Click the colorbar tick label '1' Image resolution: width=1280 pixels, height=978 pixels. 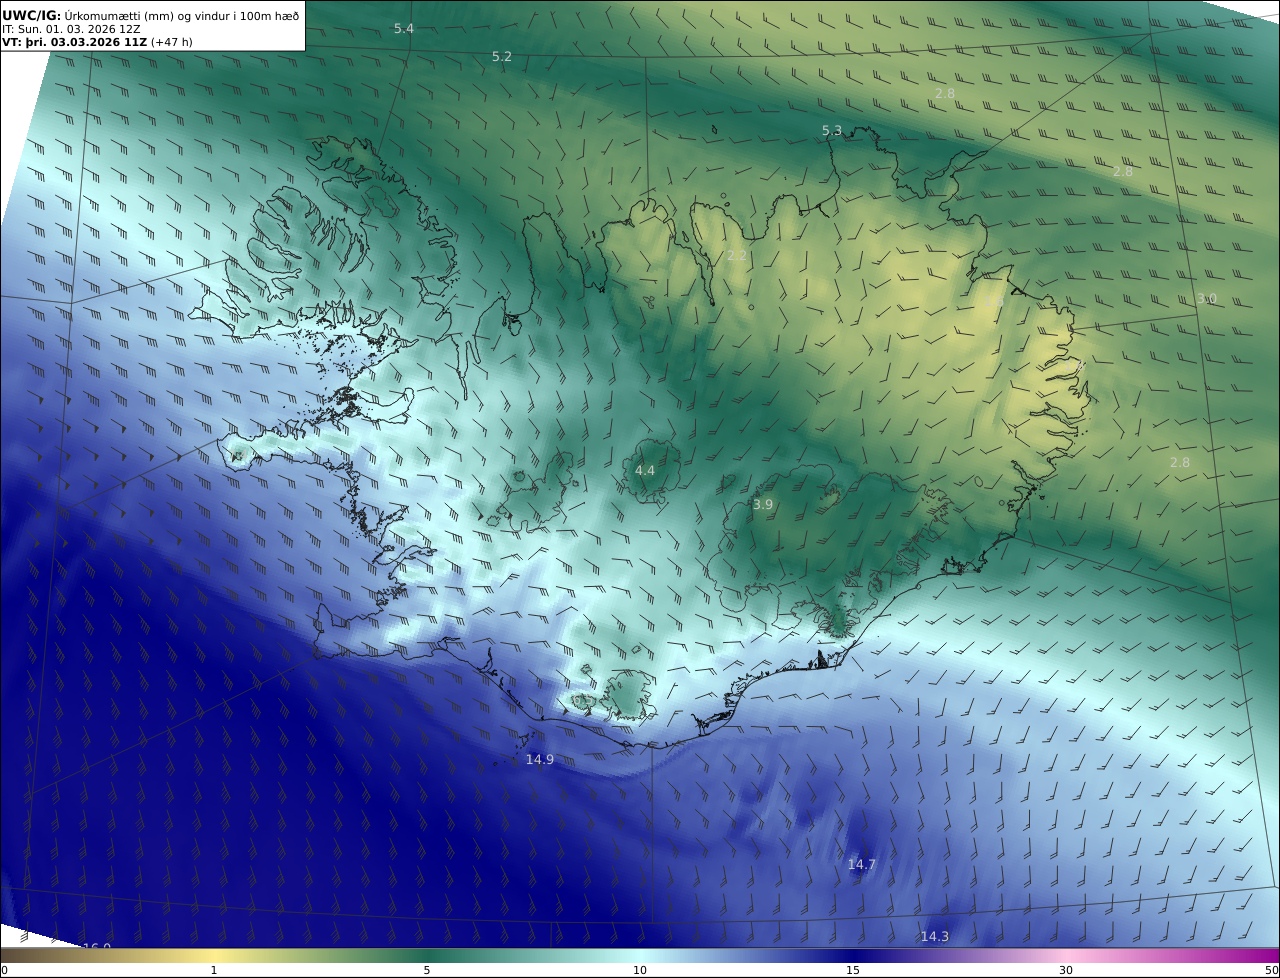click(214, 970)
